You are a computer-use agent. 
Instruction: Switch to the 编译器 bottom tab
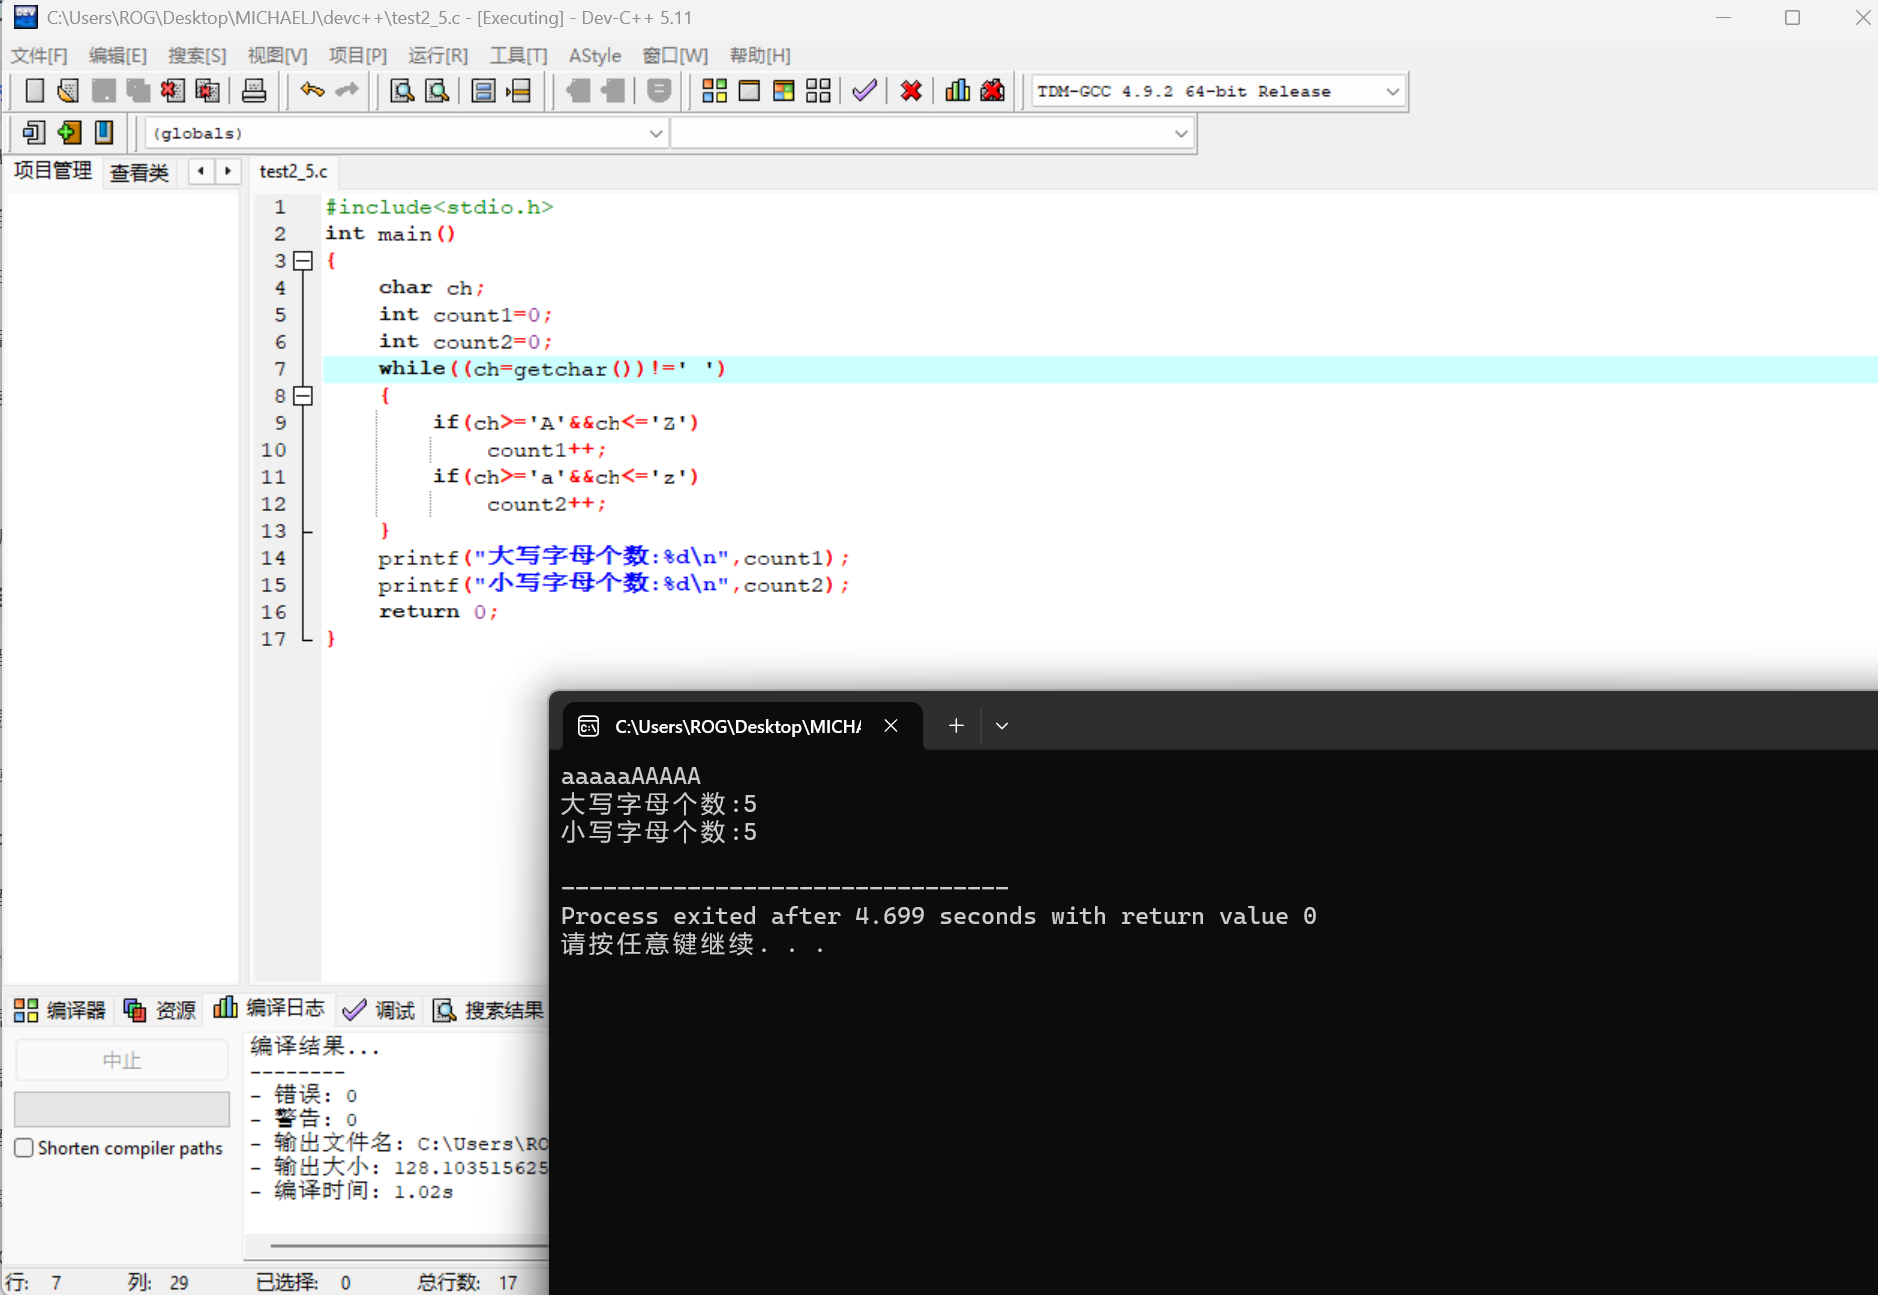[x=60, y=1010]
